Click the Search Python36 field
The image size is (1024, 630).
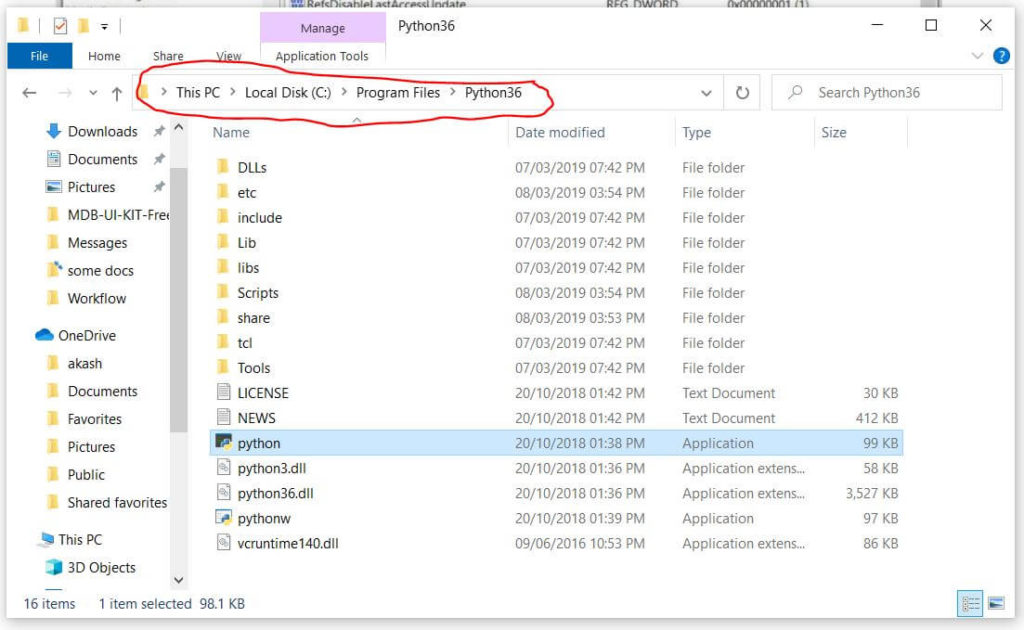coord(886,93)
